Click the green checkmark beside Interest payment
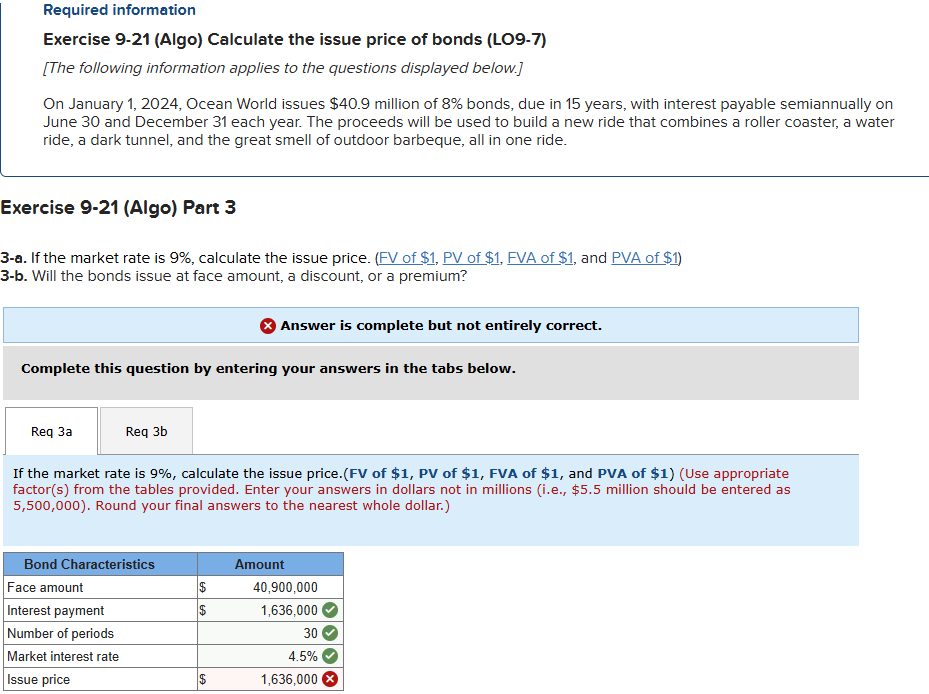929x694 pixels. click(x=332, y=610)
